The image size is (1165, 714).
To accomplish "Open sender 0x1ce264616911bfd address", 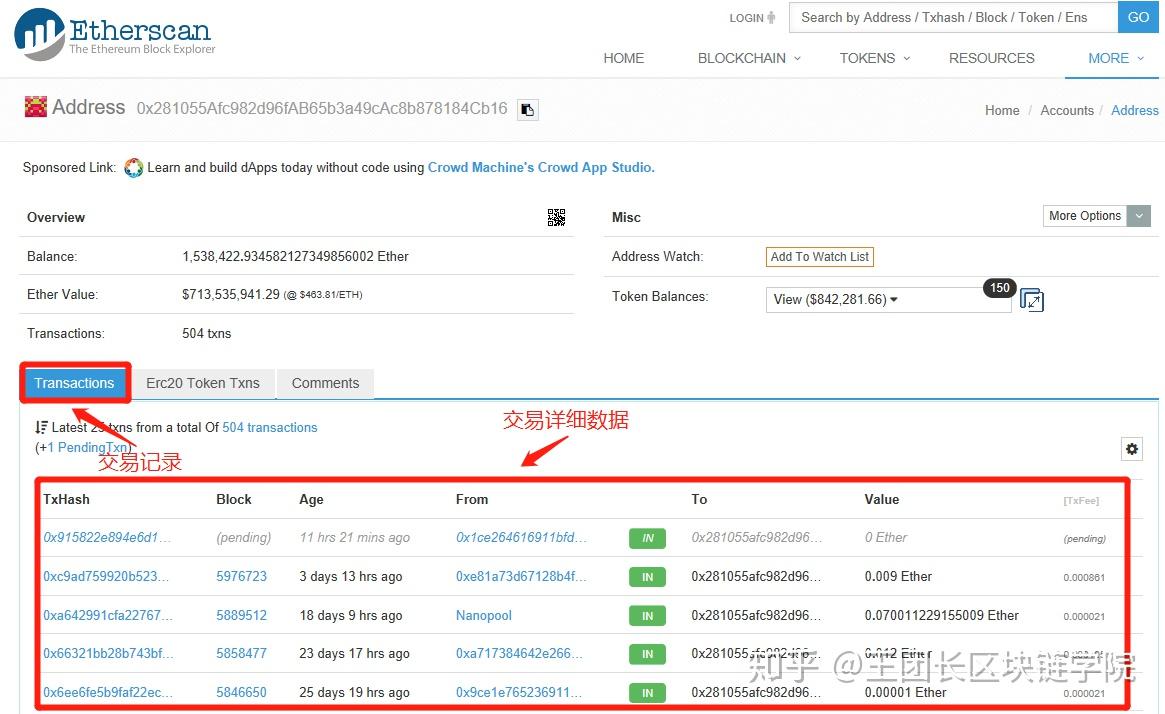I will (522, 537).
